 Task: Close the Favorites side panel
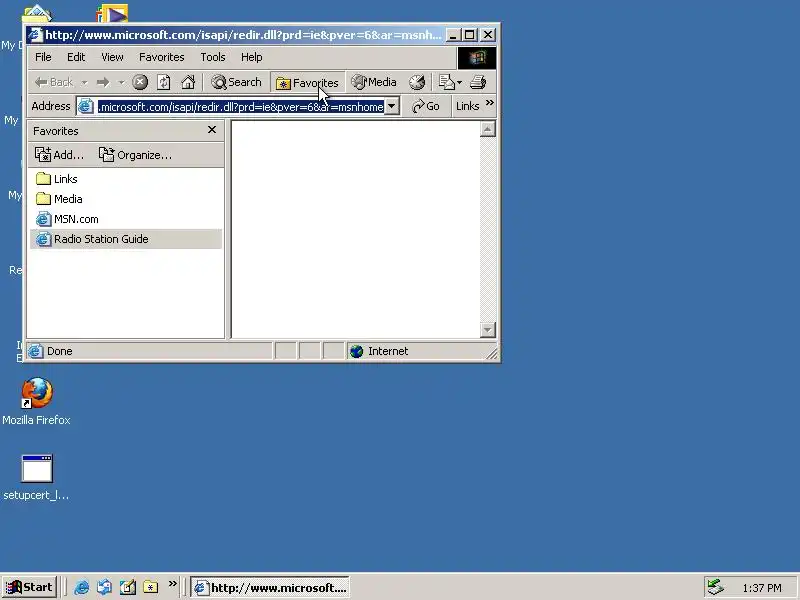212,130
